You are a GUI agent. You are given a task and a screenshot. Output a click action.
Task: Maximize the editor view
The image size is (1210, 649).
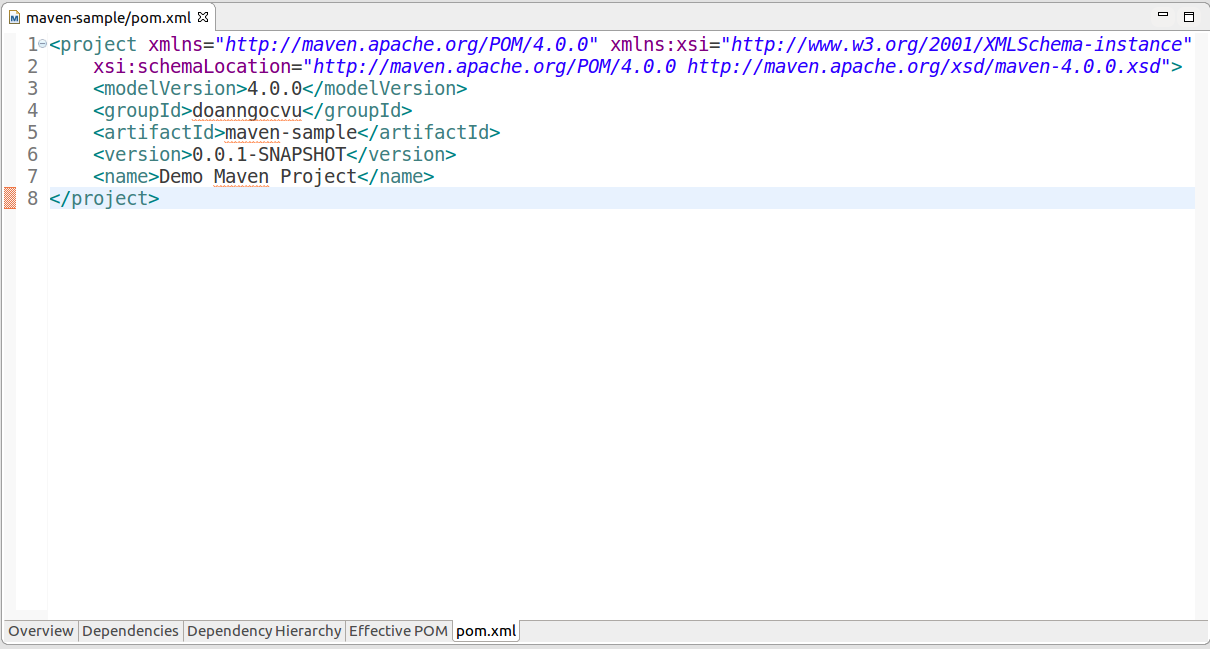(x=1189, y=17)
